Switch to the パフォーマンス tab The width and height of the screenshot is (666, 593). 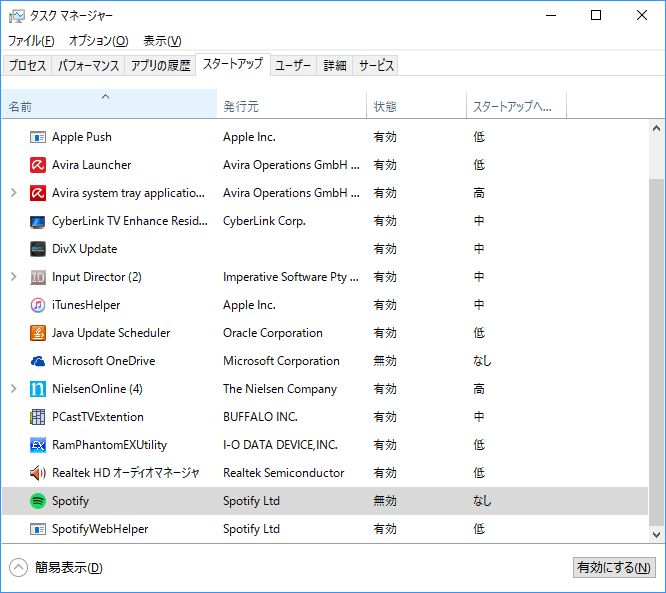pyautogui.click(x=88, y=65)
